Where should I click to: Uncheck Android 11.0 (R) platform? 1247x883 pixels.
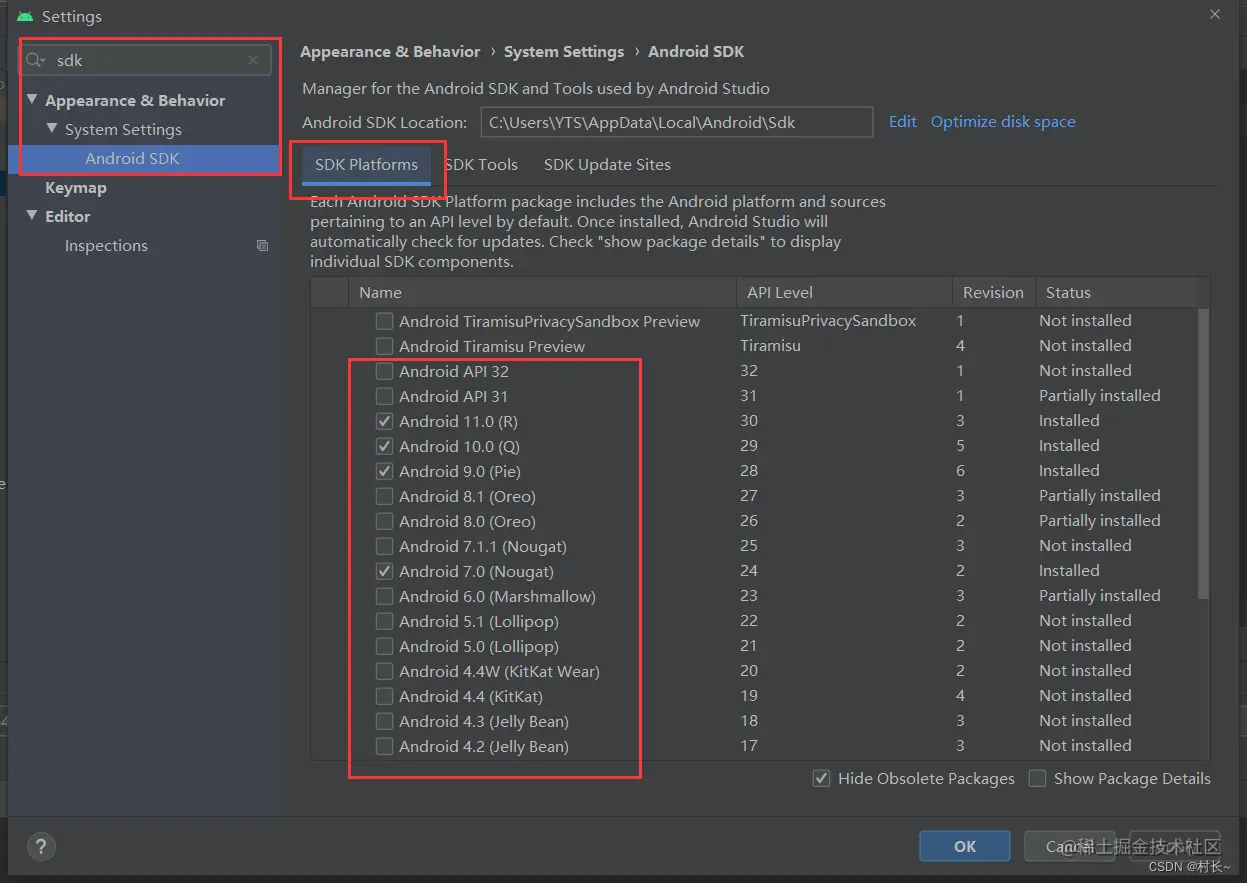coord(384,421)
